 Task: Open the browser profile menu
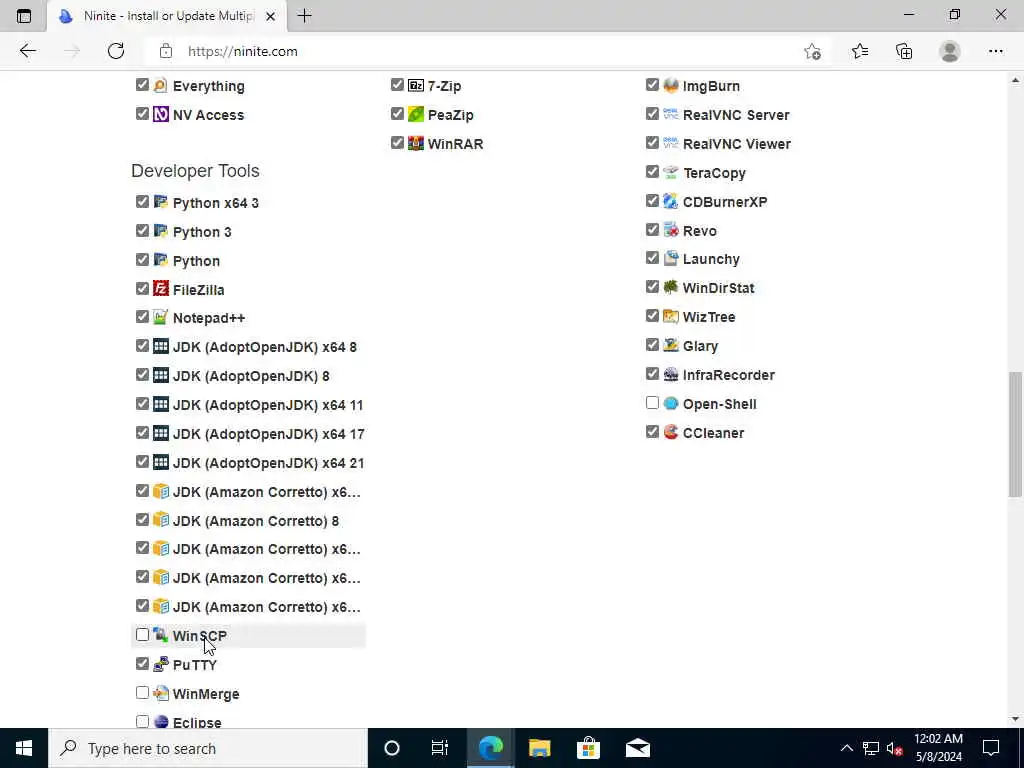[x=950, y=51]
